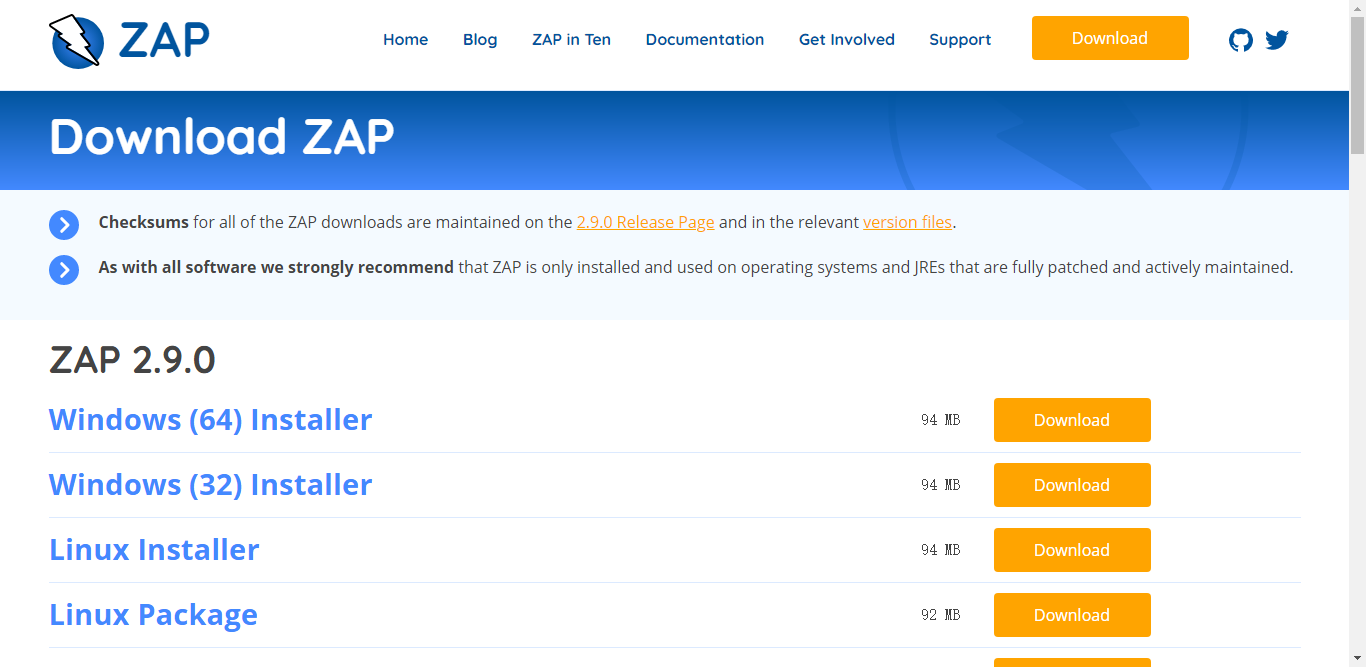
Task: Open the Support page
Action: (960, 39)
